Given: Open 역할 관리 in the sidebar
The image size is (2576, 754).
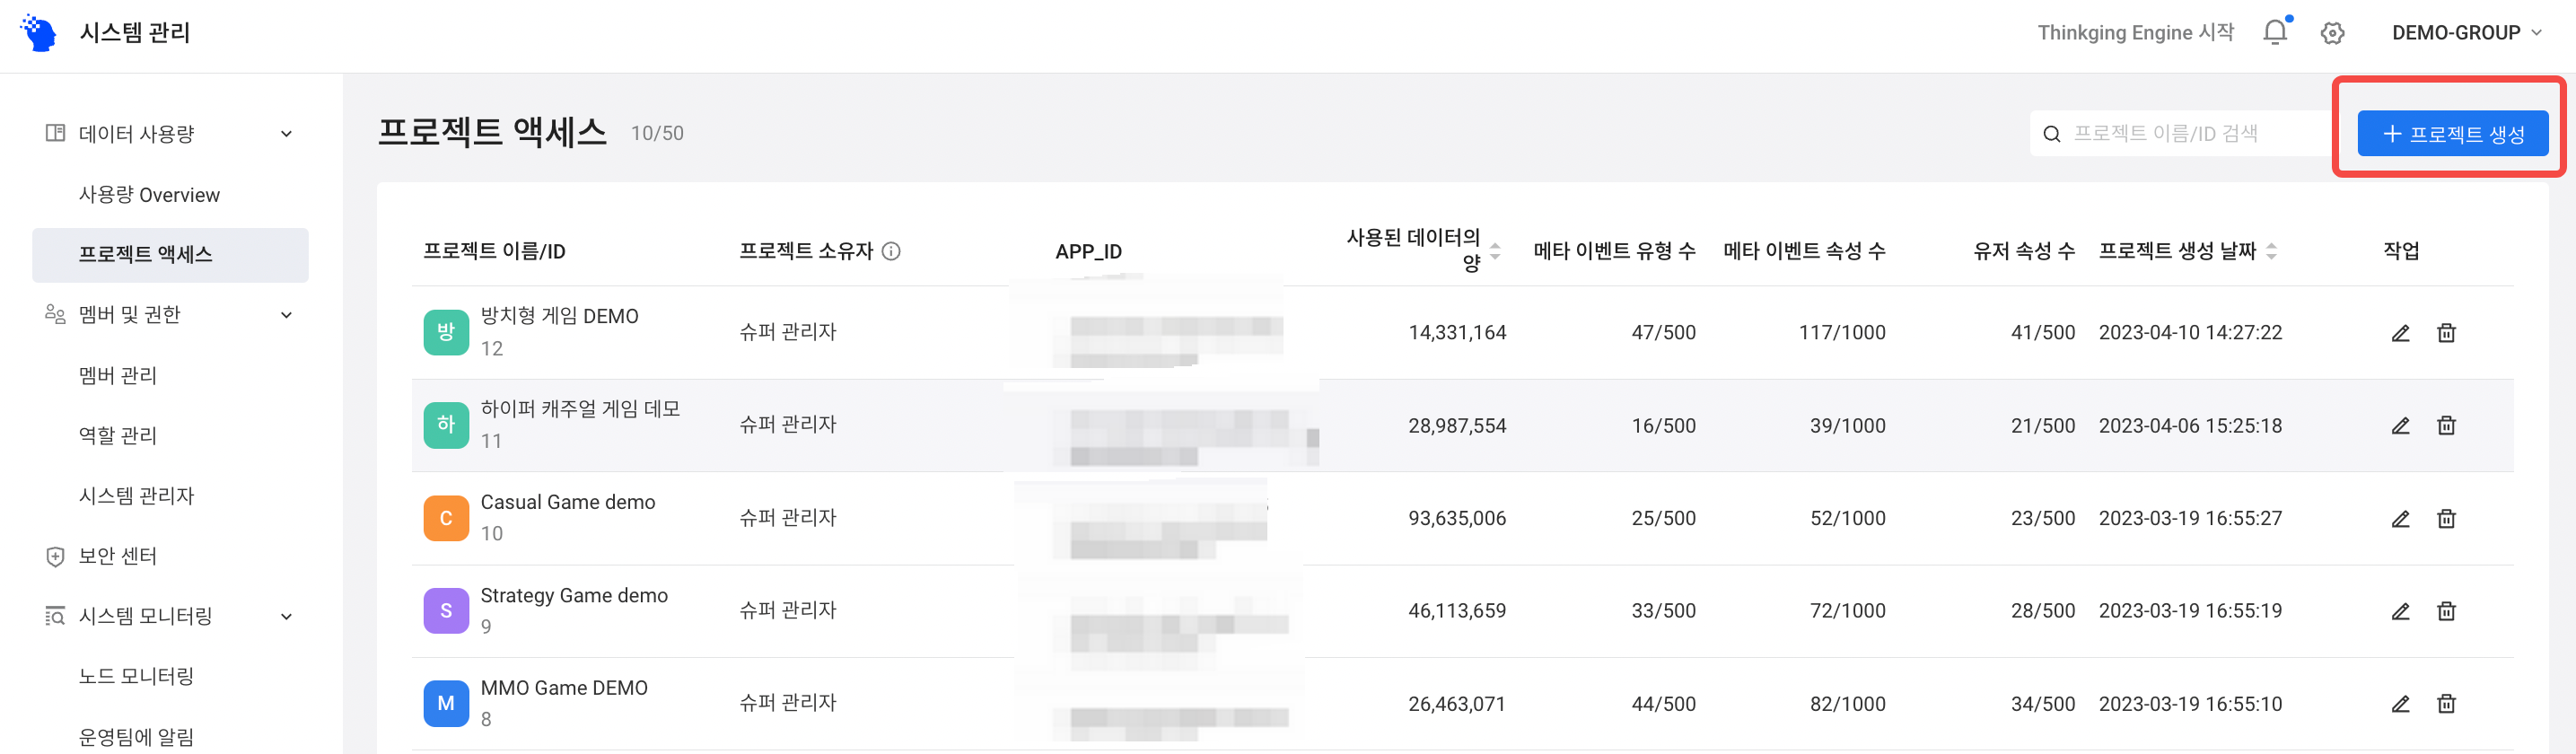Looking at the screenshot, I should click(118, 435).
